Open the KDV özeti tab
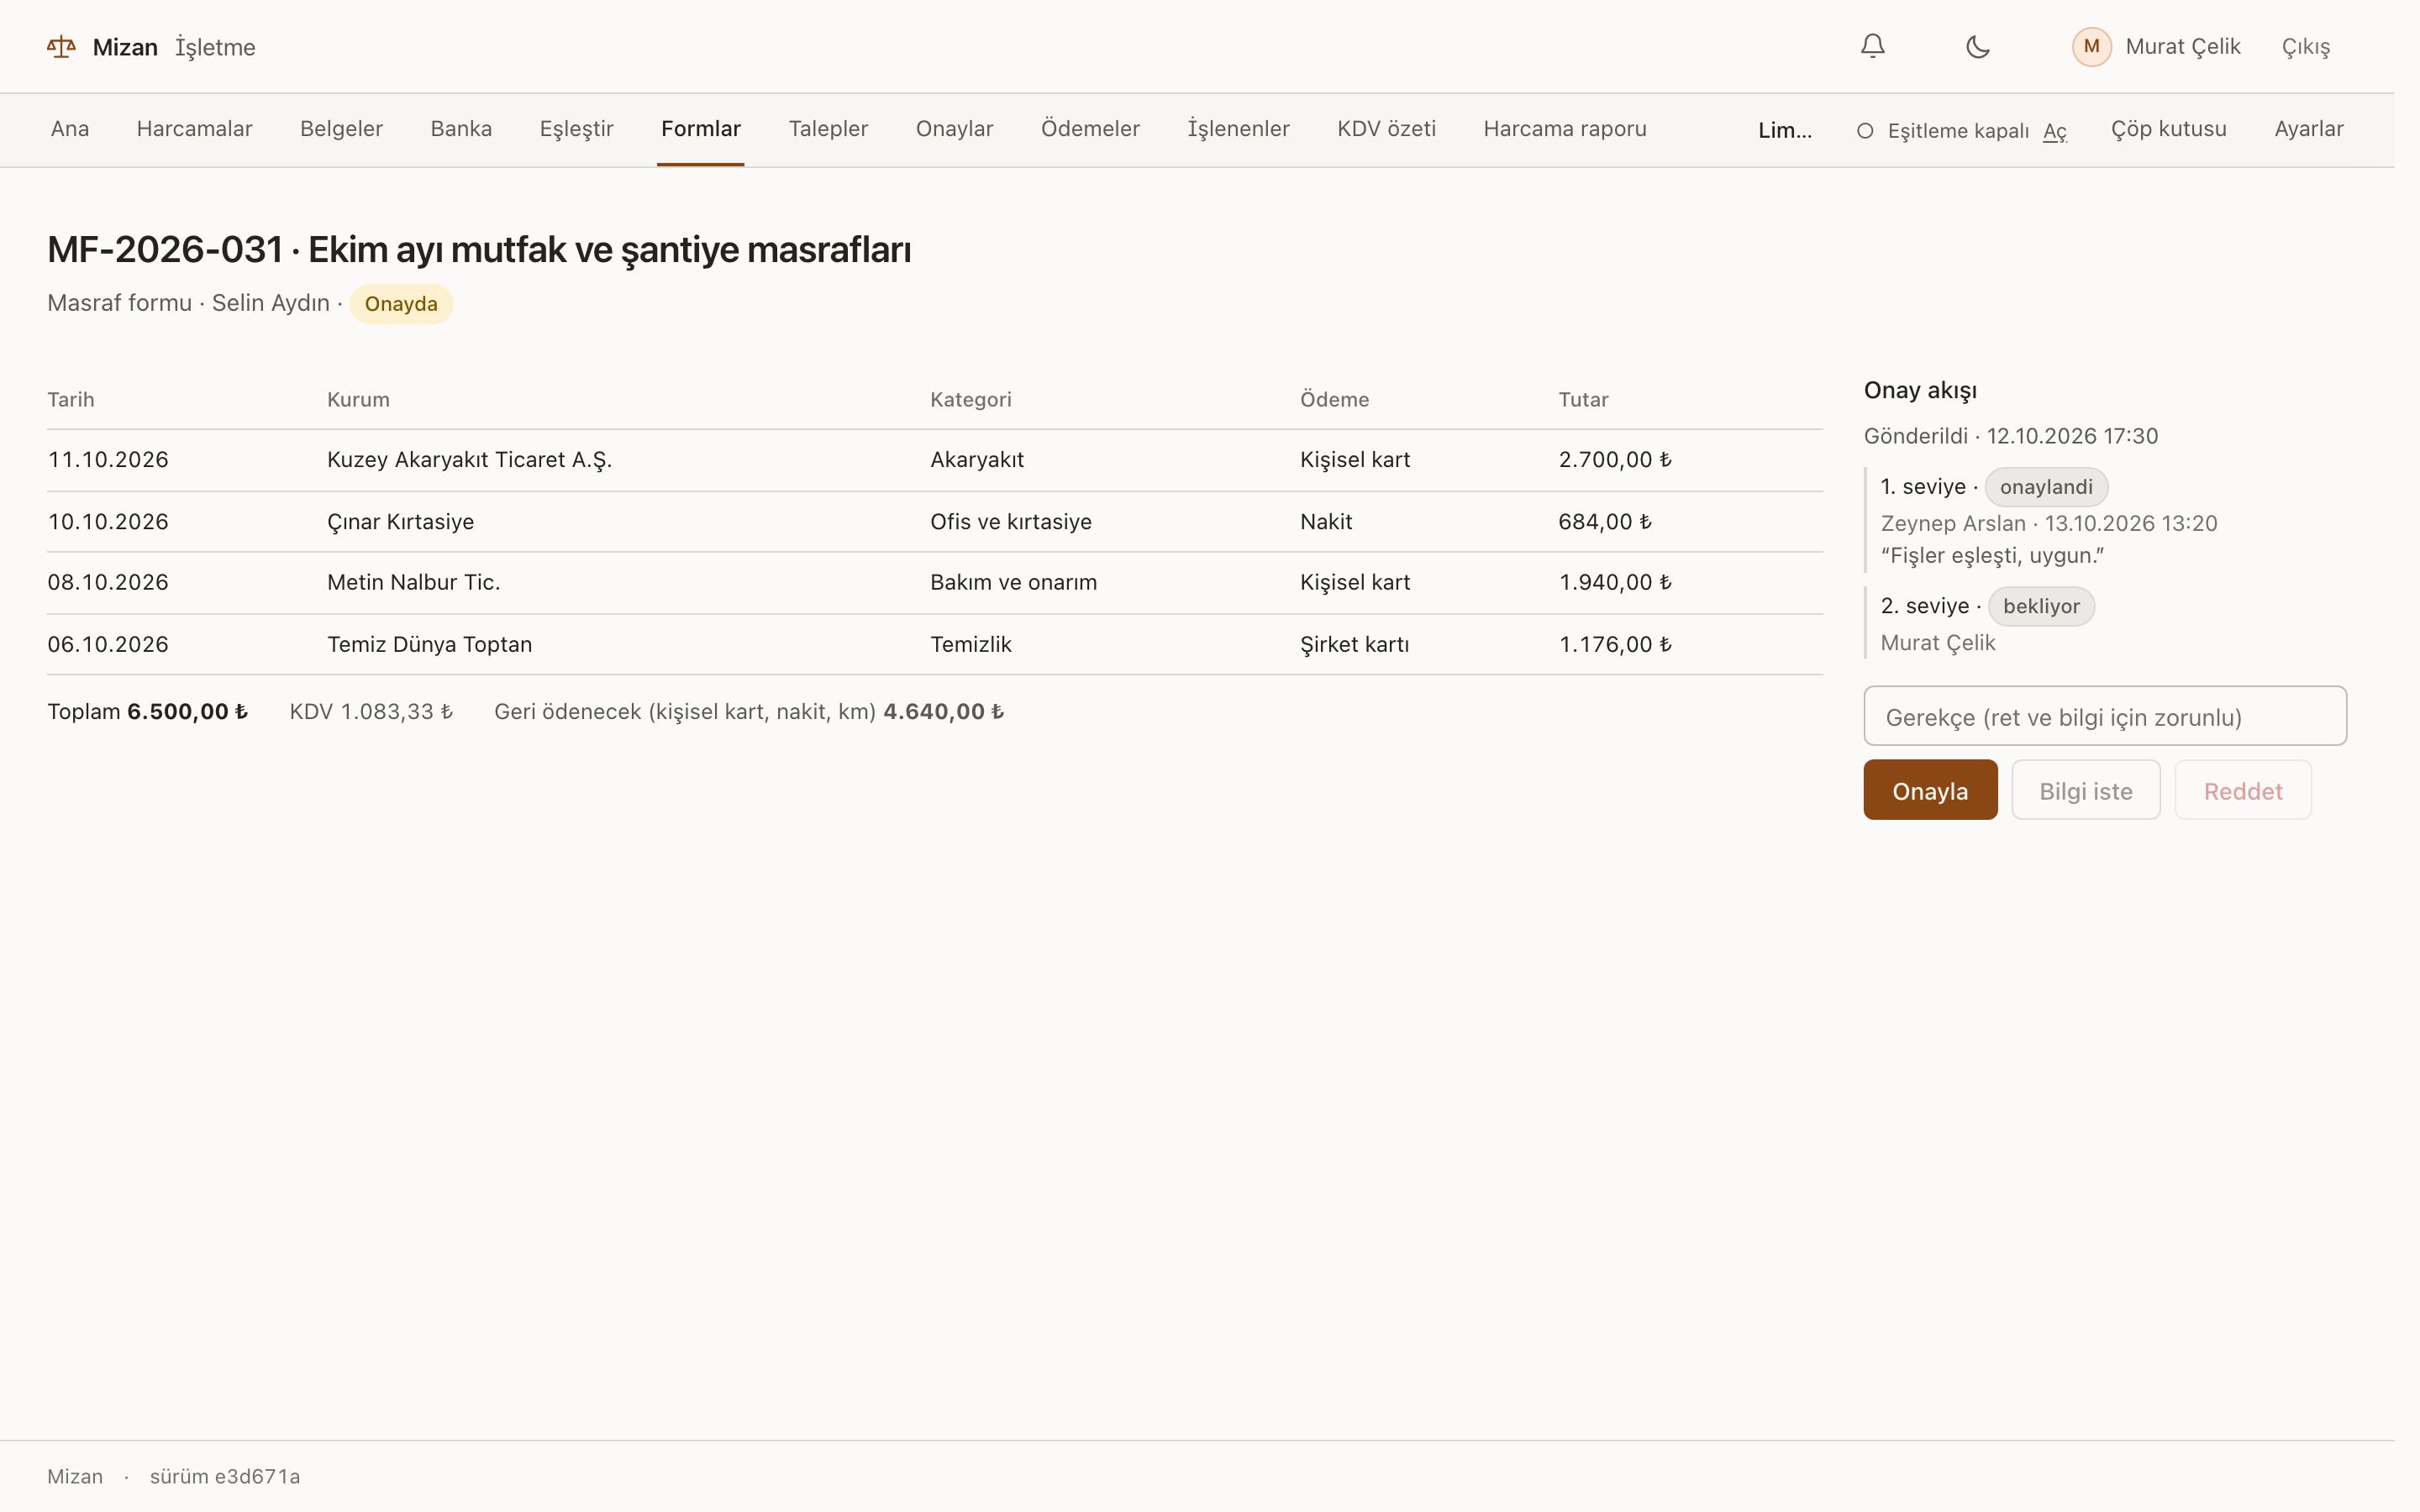 click(x=1387, y=129)
